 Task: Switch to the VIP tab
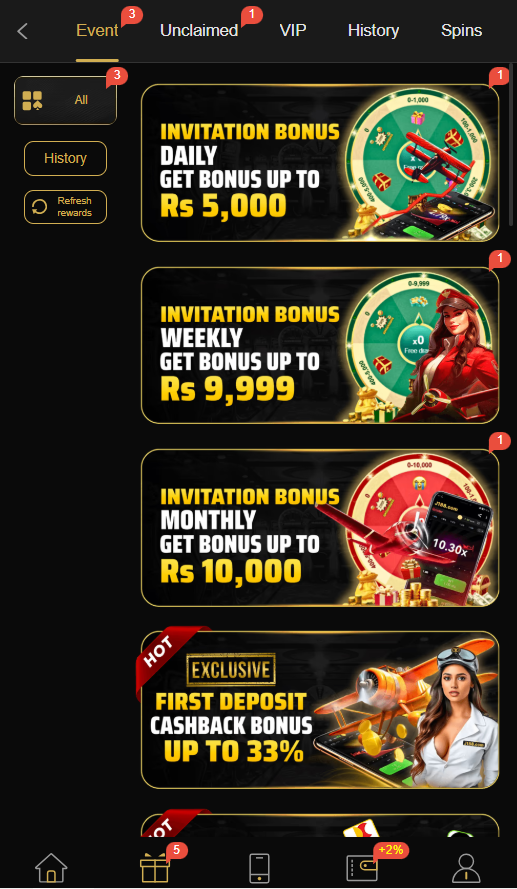[293, 31]
